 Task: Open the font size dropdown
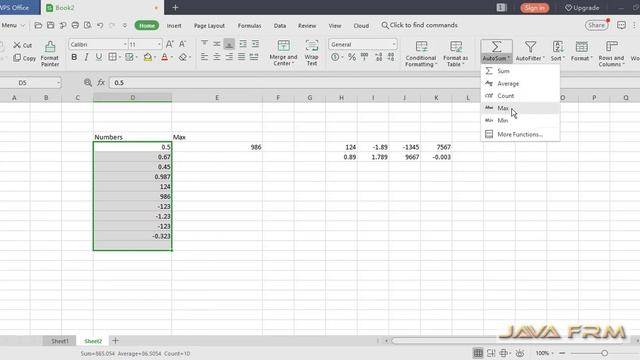click(x=159, y=44)
